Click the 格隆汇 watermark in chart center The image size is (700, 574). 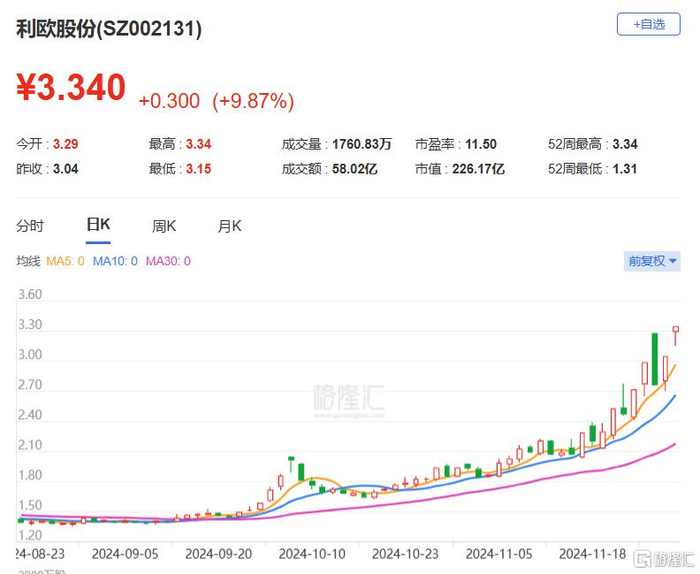click(349, 399)
